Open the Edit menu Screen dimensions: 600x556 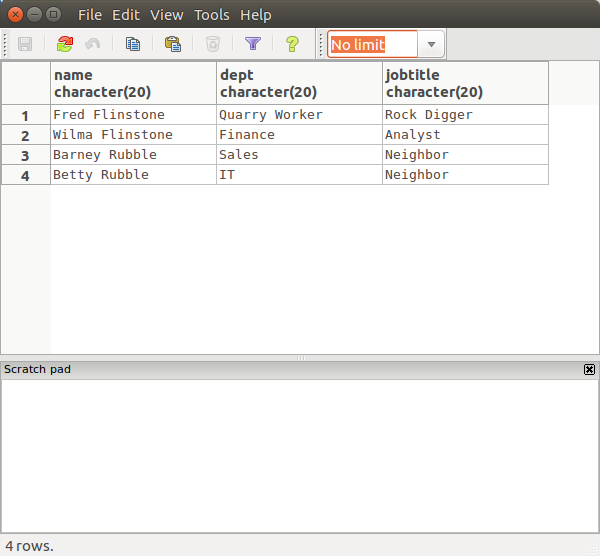point(126,15)
